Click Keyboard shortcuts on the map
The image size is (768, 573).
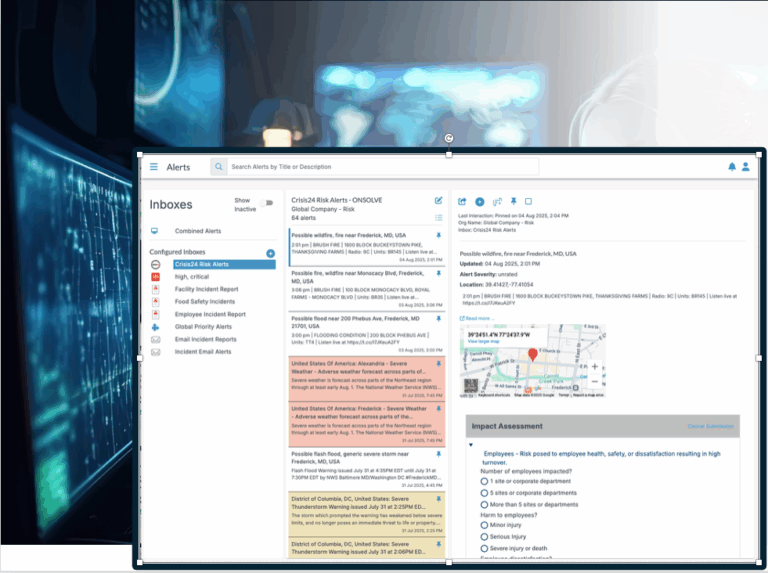click(494, 395)
